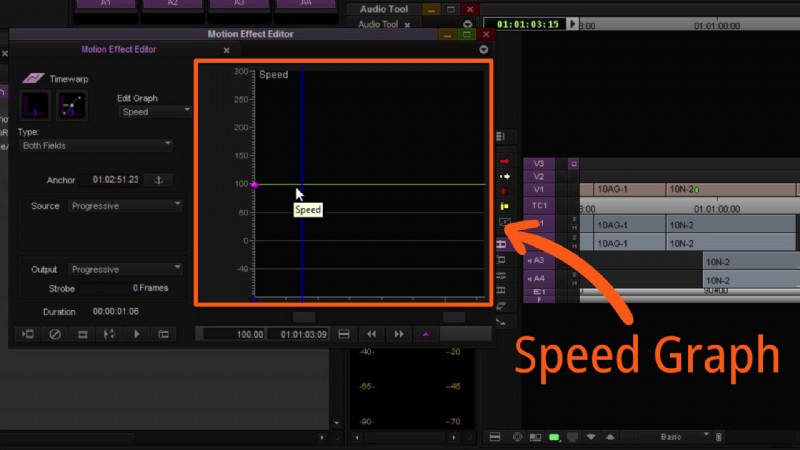This screenshot has height=450, width=800.
Task: Step forward with the fast-forward button
Action: pyautogui.click(x=399, y=334)
